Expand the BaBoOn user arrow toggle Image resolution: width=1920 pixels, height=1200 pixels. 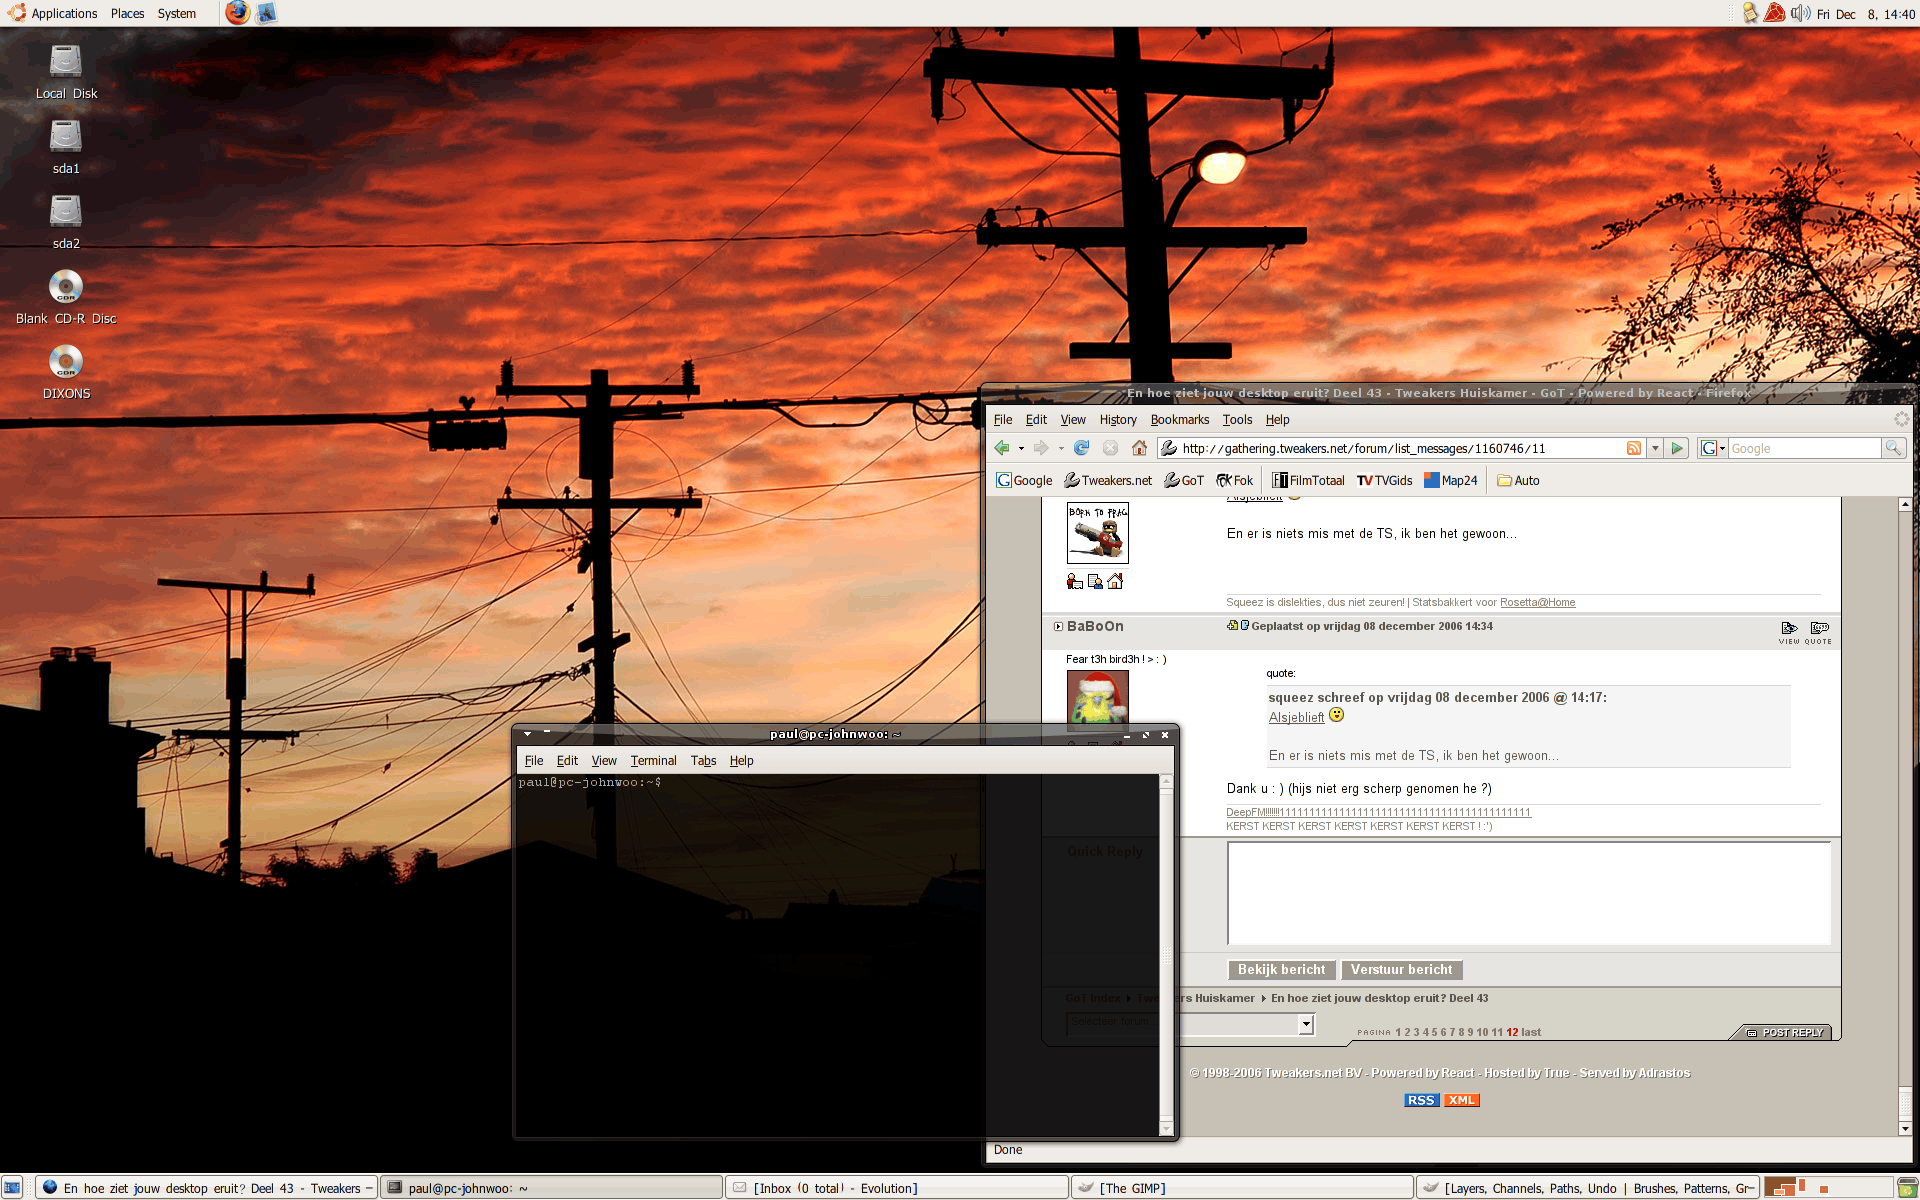1058,627
